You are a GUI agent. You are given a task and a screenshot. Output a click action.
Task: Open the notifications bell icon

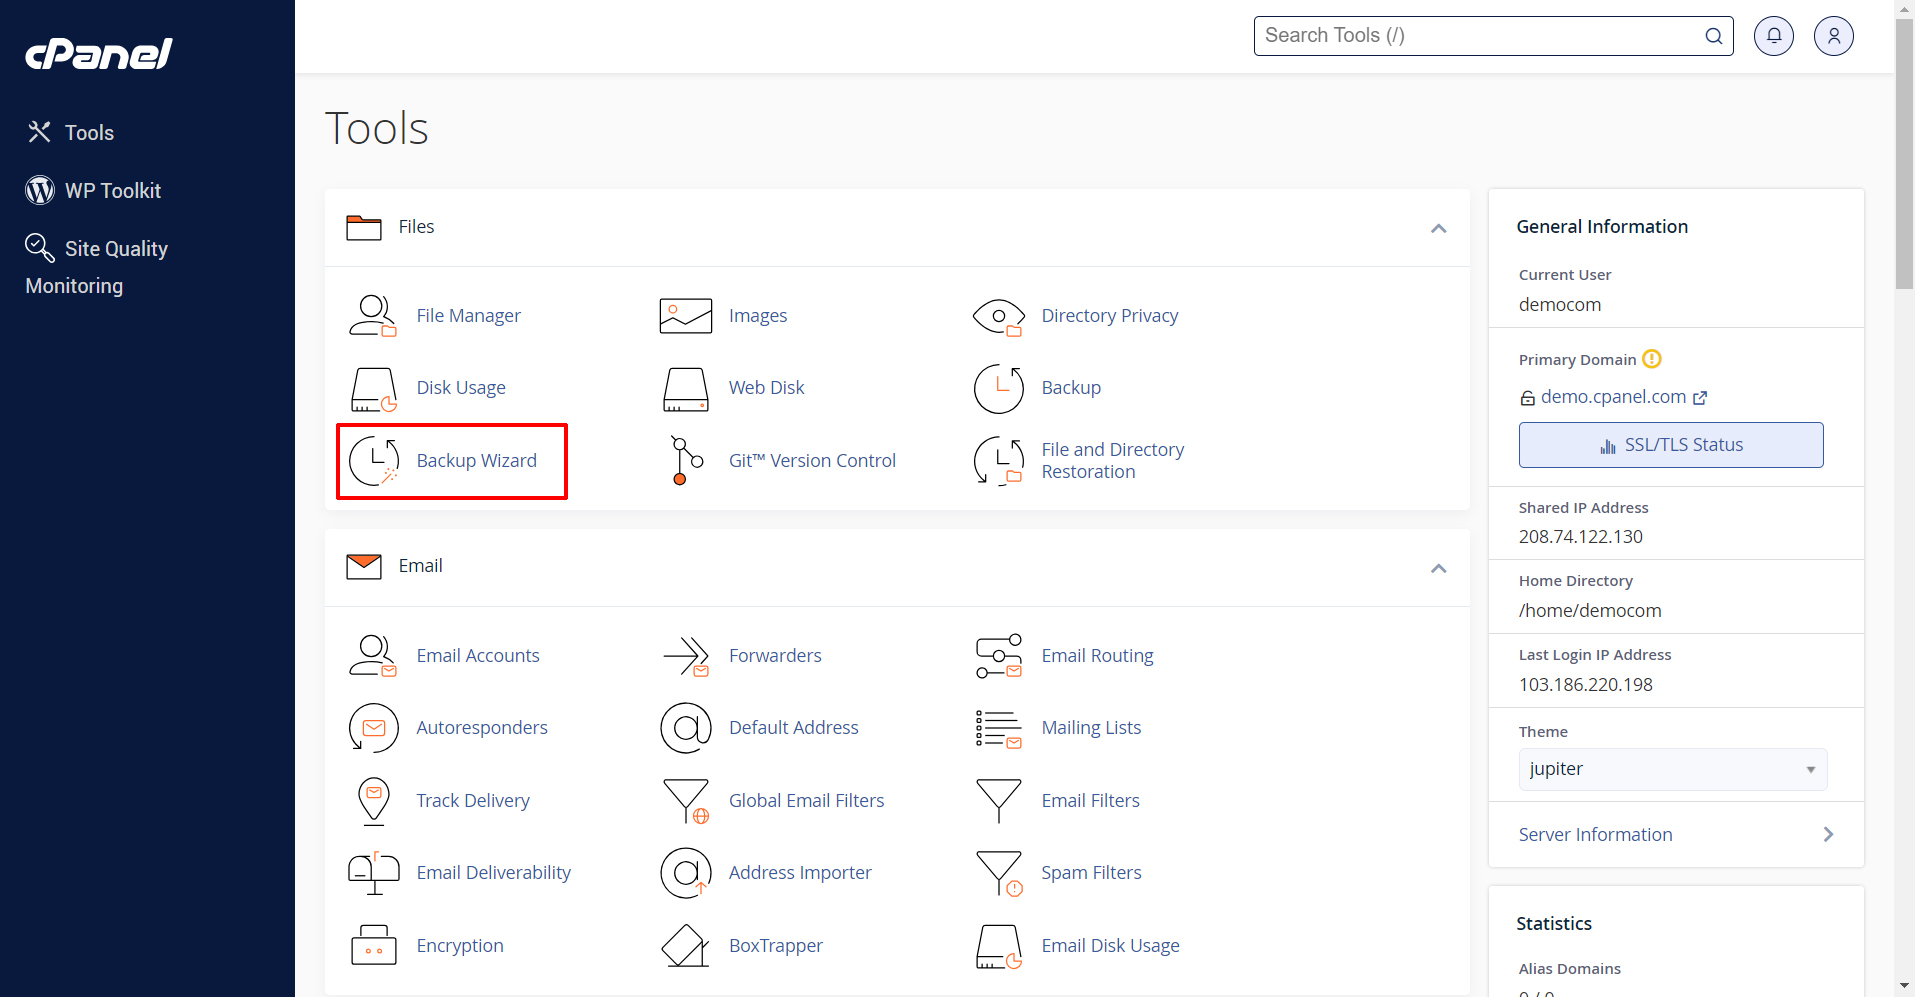tap(1773, 36)
